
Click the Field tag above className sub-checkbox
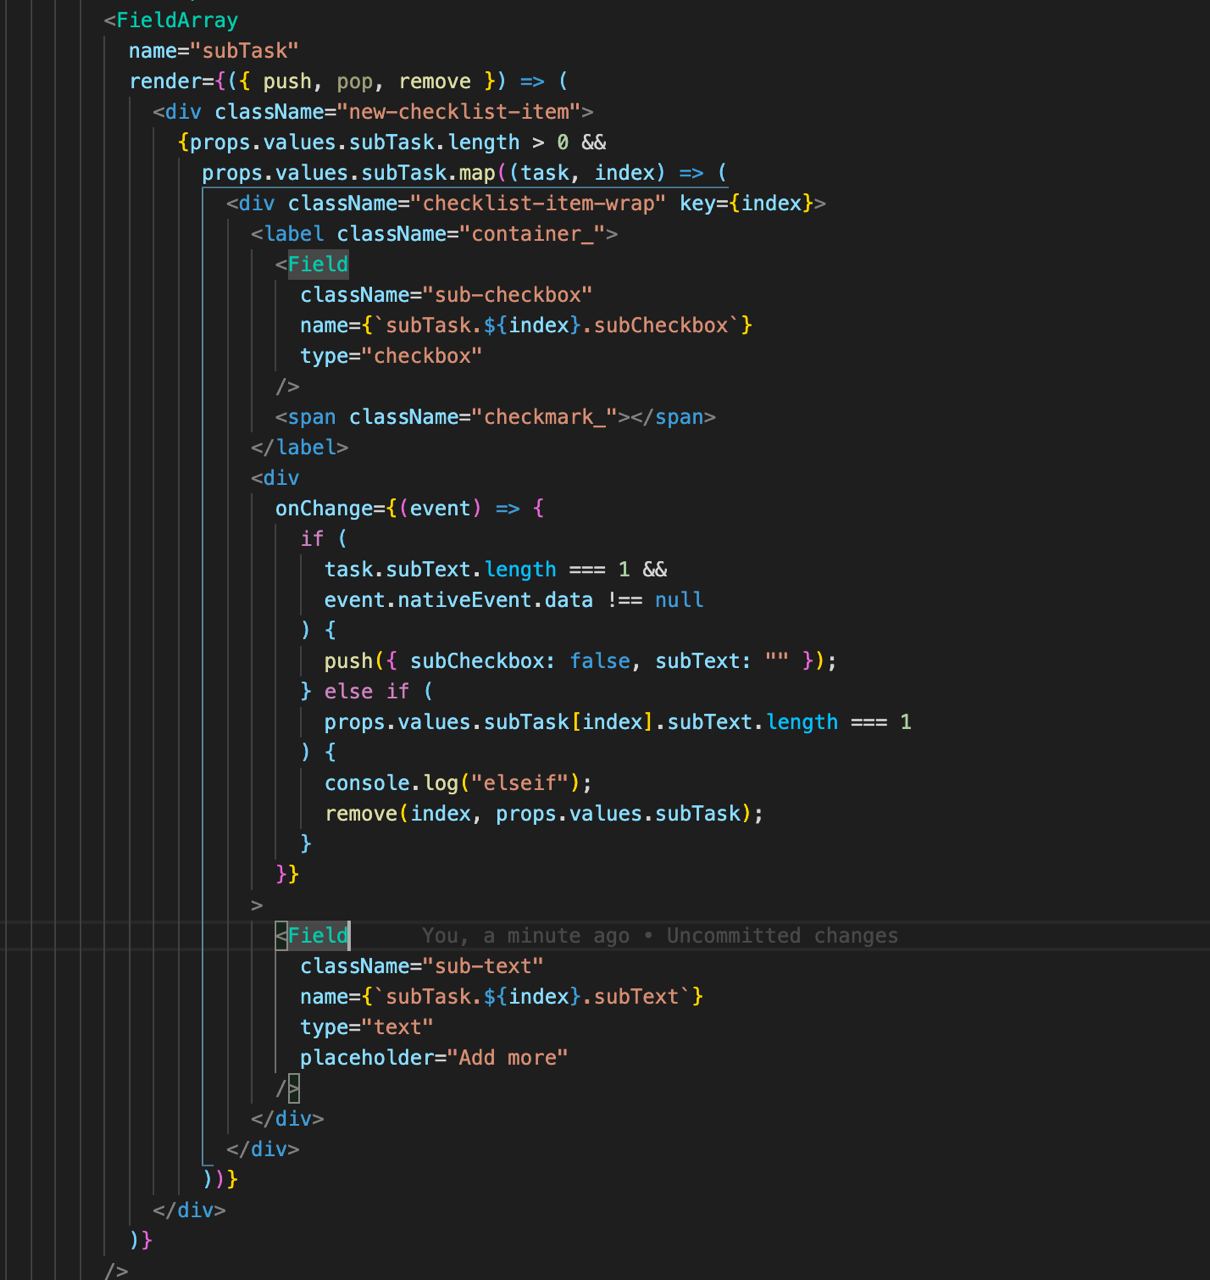318,264
